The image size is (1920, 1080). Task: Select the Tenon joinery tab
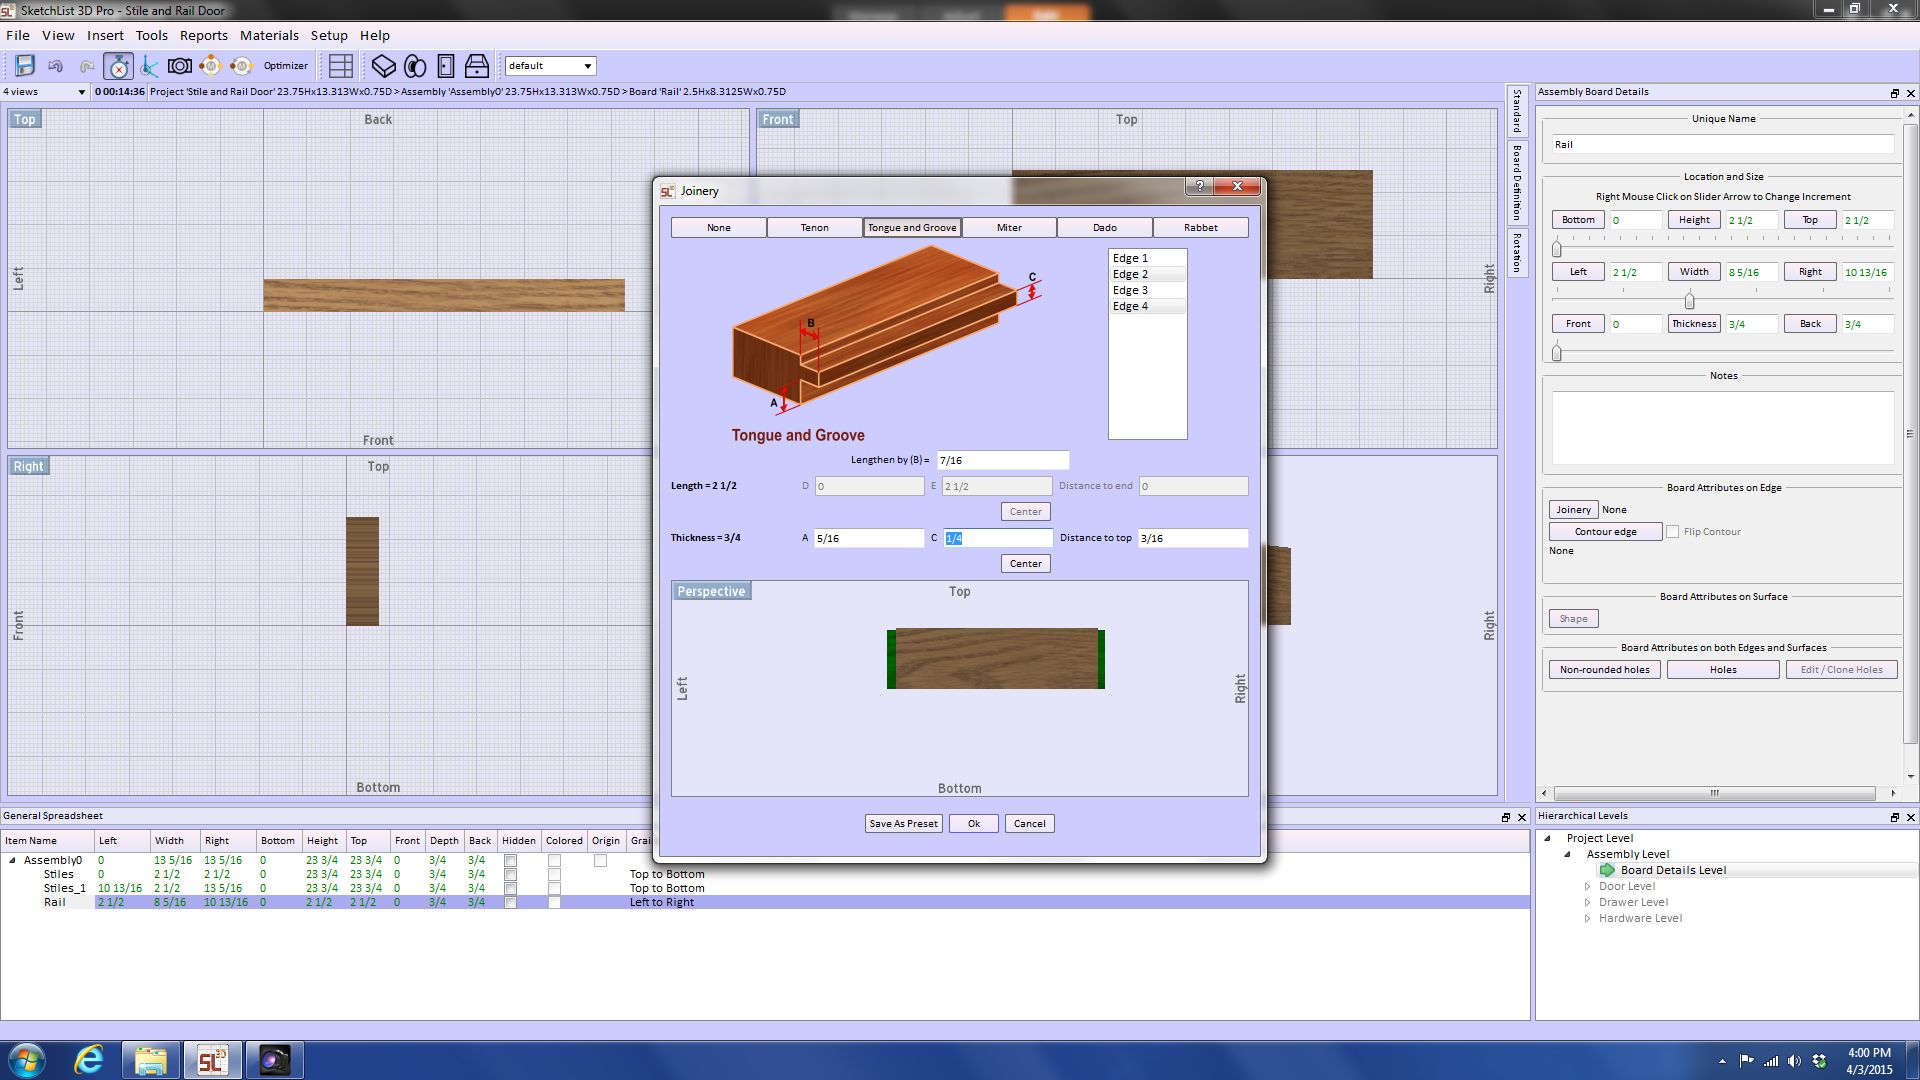(814, 228)
